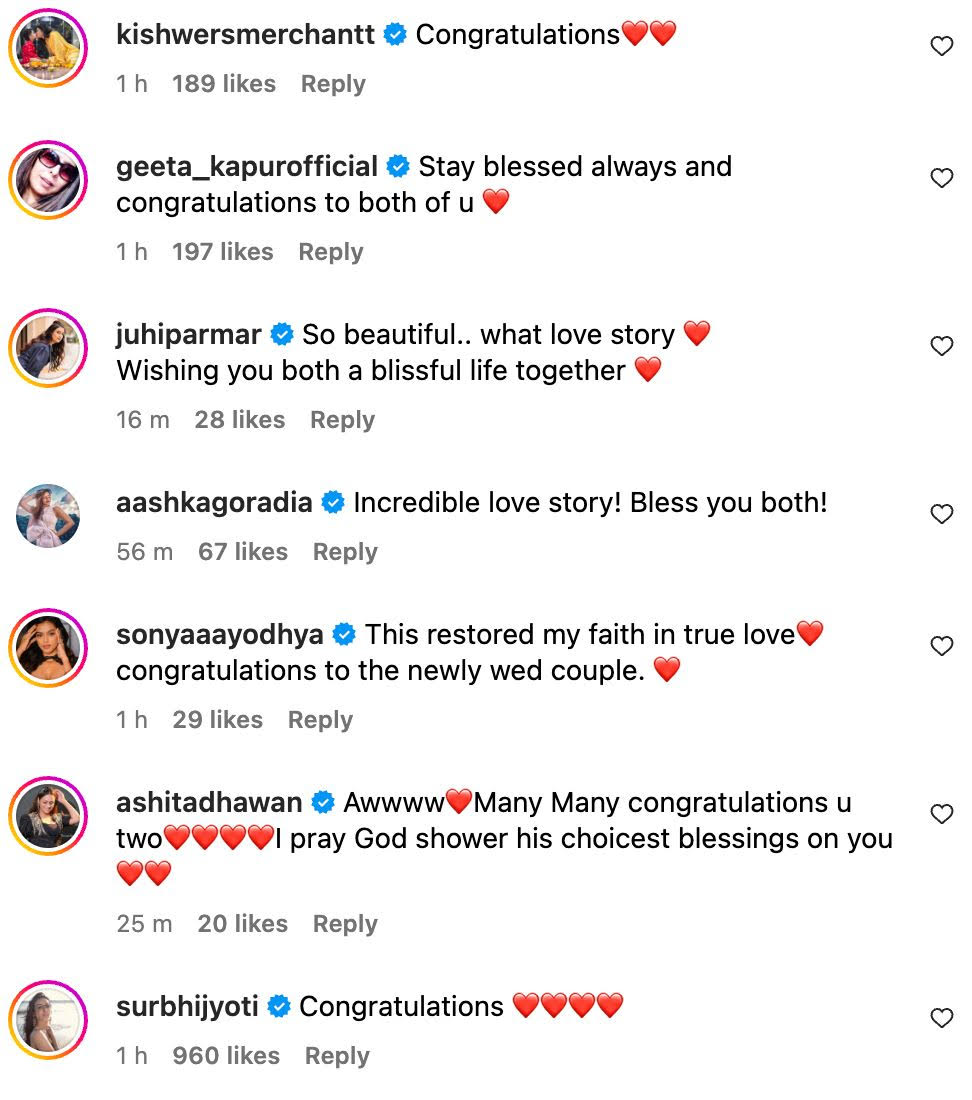Image resolution: width=972 pixels, height=1100 pixels.
Task: Like sonyaaayodhya's comment heart icon
Action: [x=941, y=646]
